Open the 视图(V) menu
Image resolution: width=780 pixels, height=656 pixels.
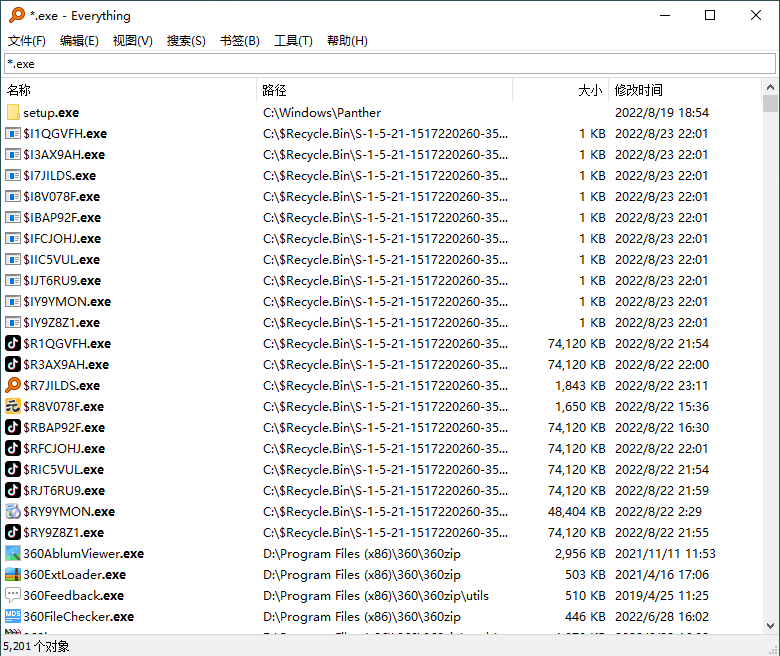pyautogui.click(x=132, y=41)
